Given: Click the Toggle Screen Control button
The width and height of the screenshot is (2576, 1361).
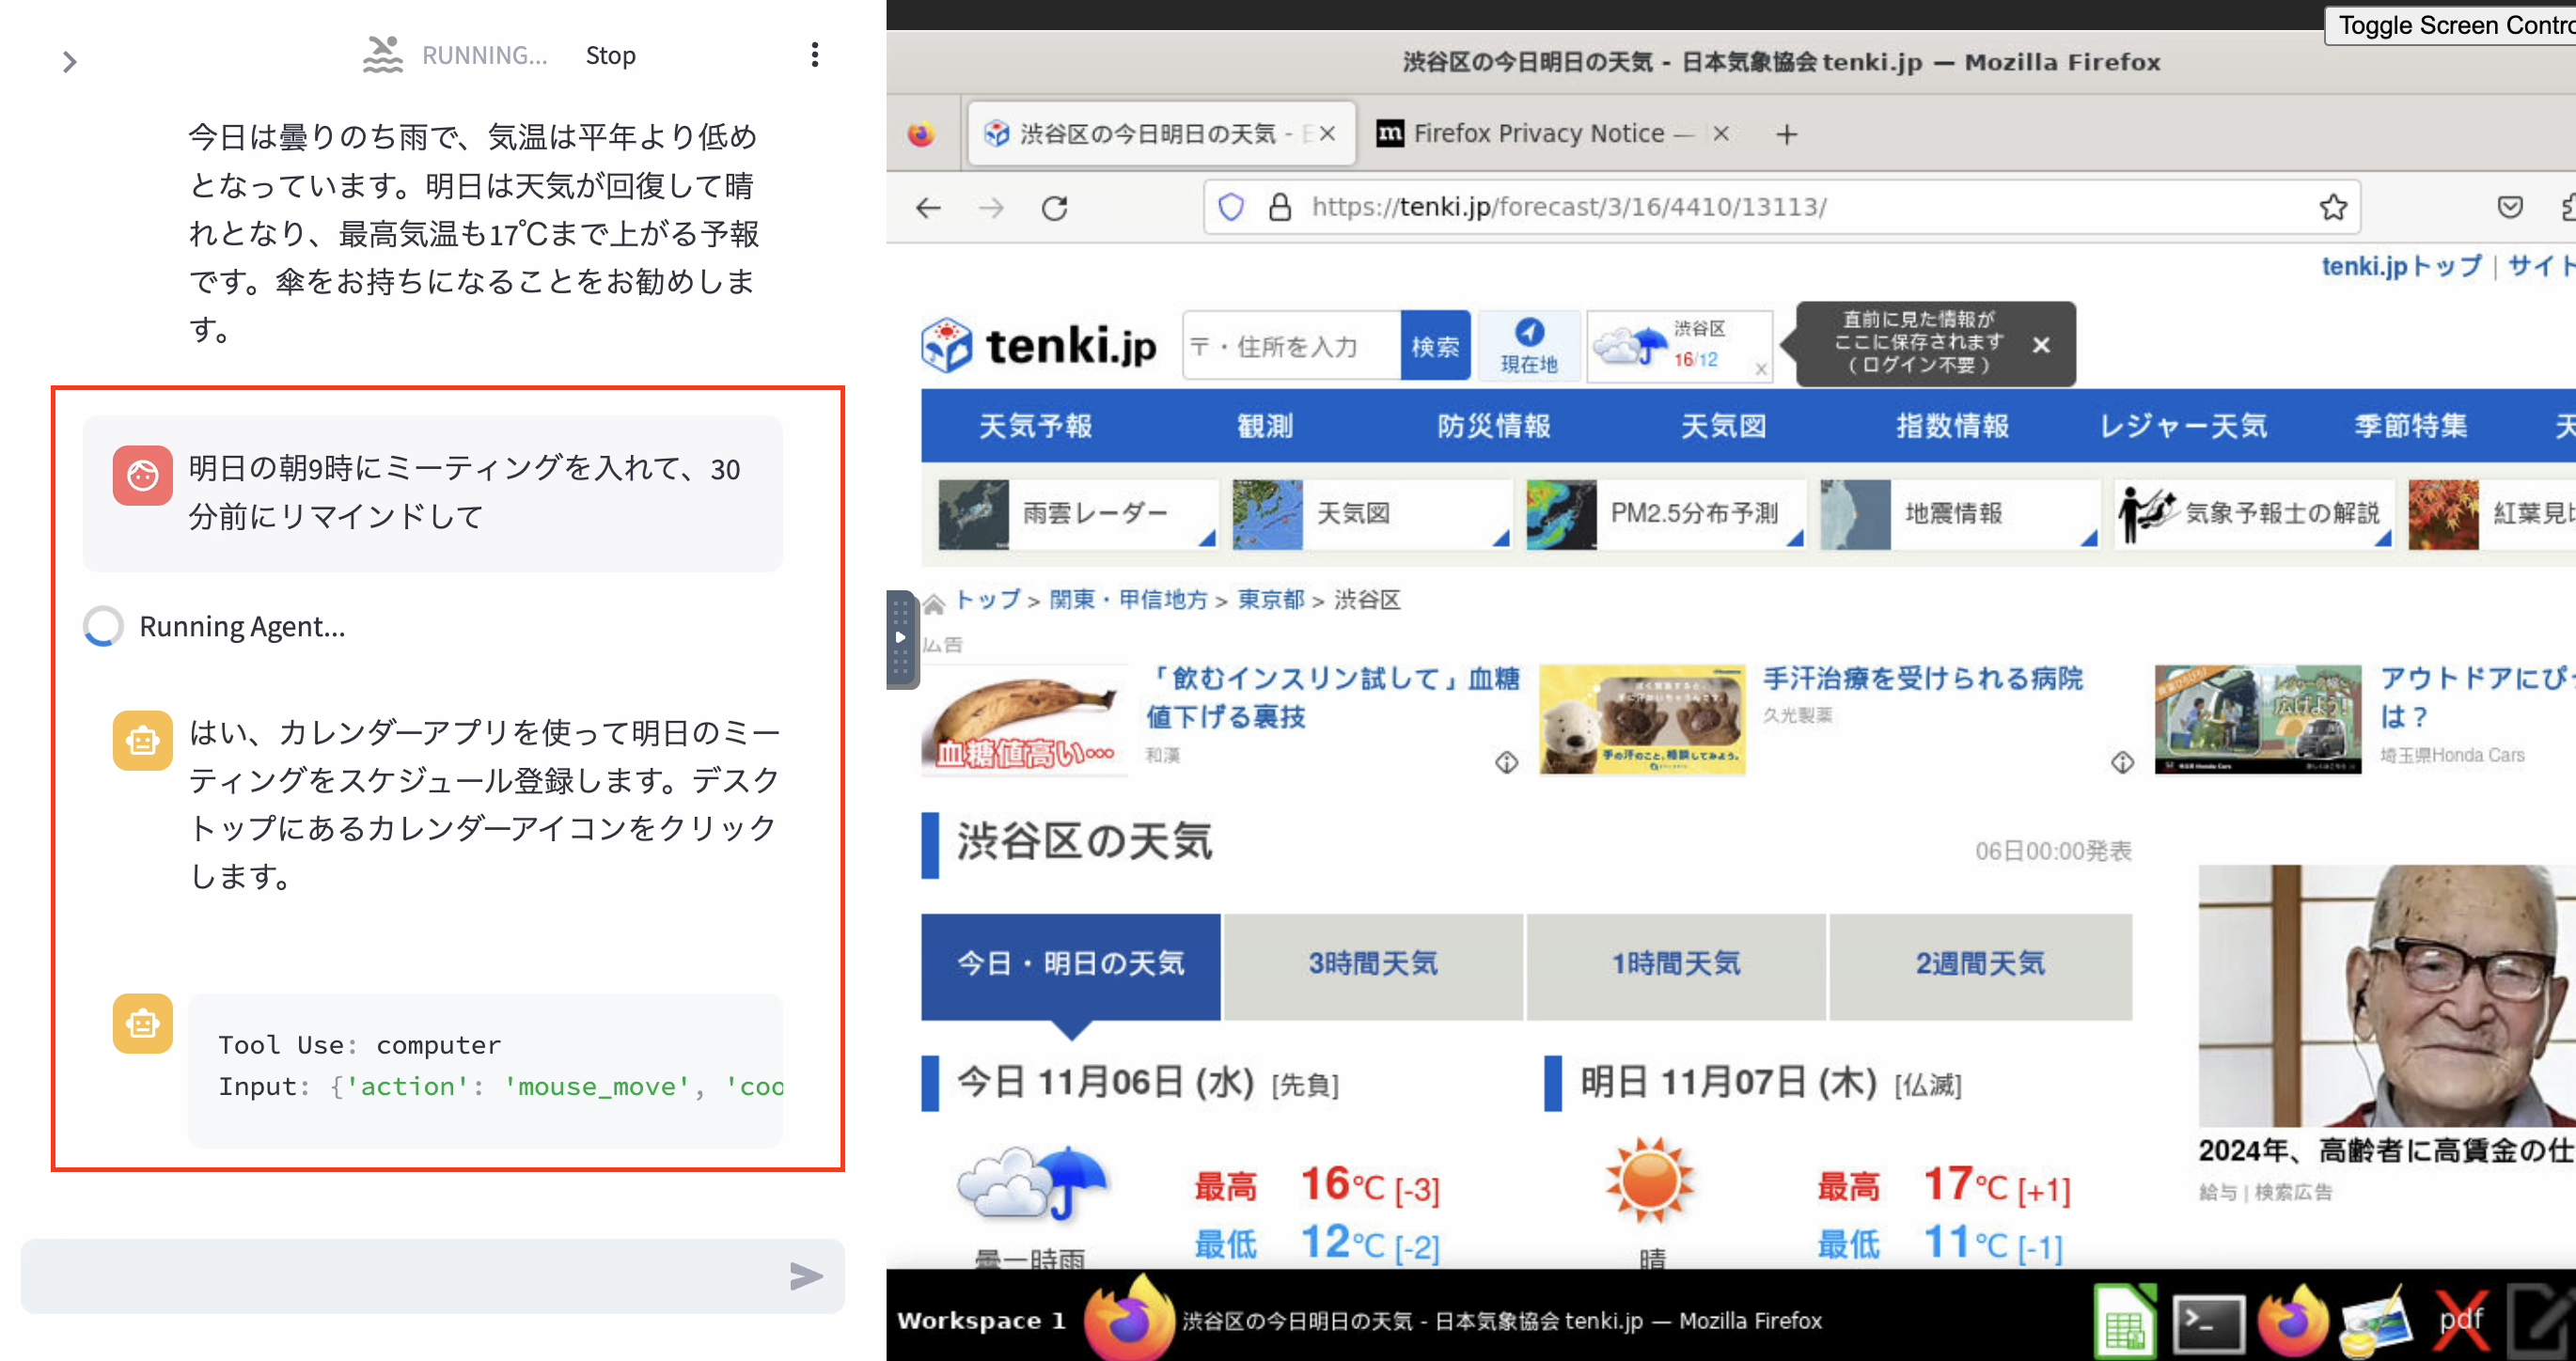Looking at the screenshot, I should (x=2460, y=25).
